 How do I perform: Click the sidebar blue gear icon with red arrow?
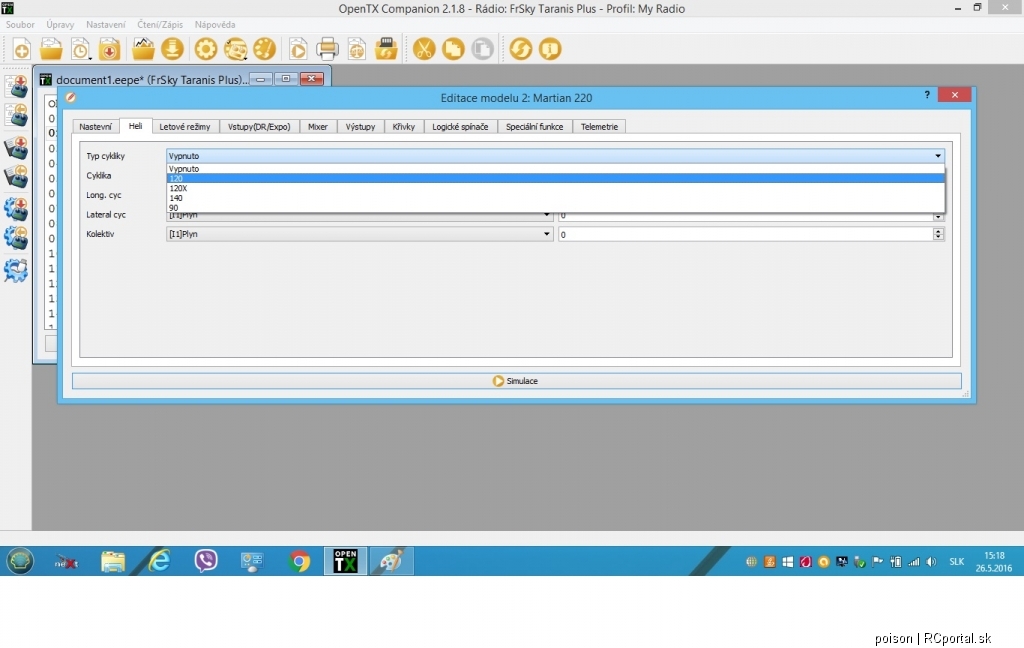(16, 209)
